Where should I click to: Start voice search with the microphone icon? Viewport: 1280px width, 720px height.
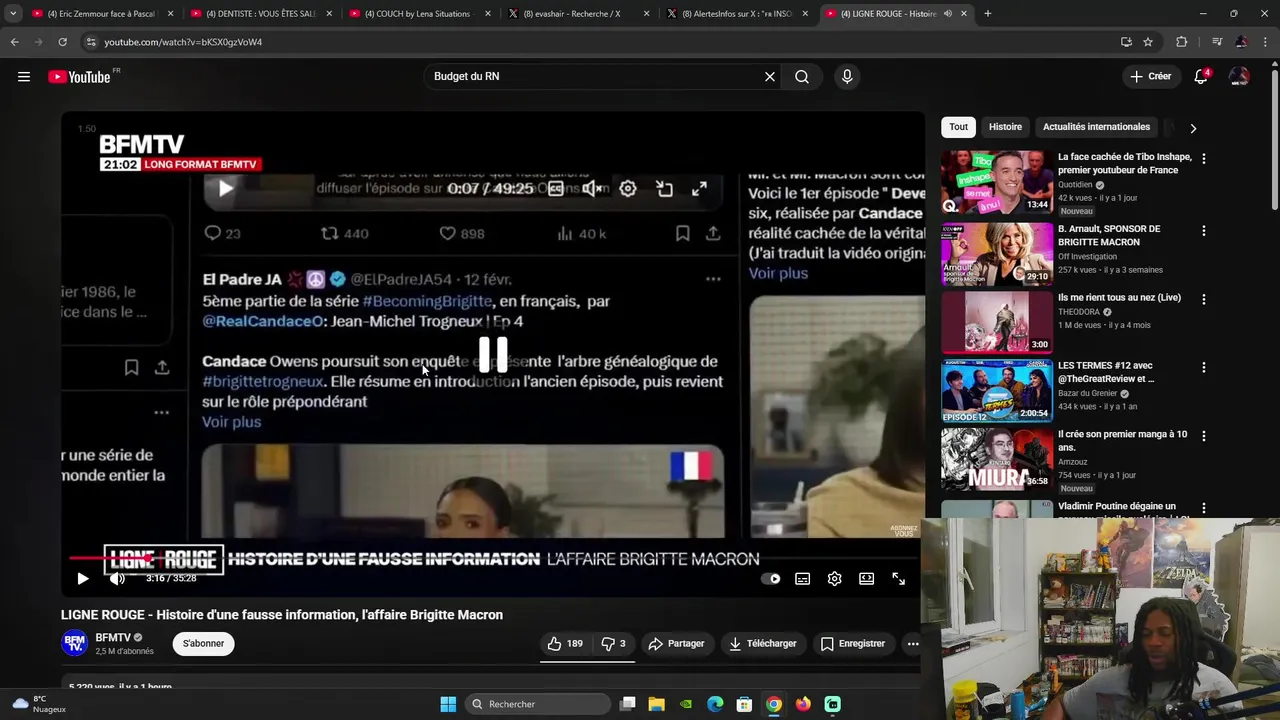(x=847, y=77)
